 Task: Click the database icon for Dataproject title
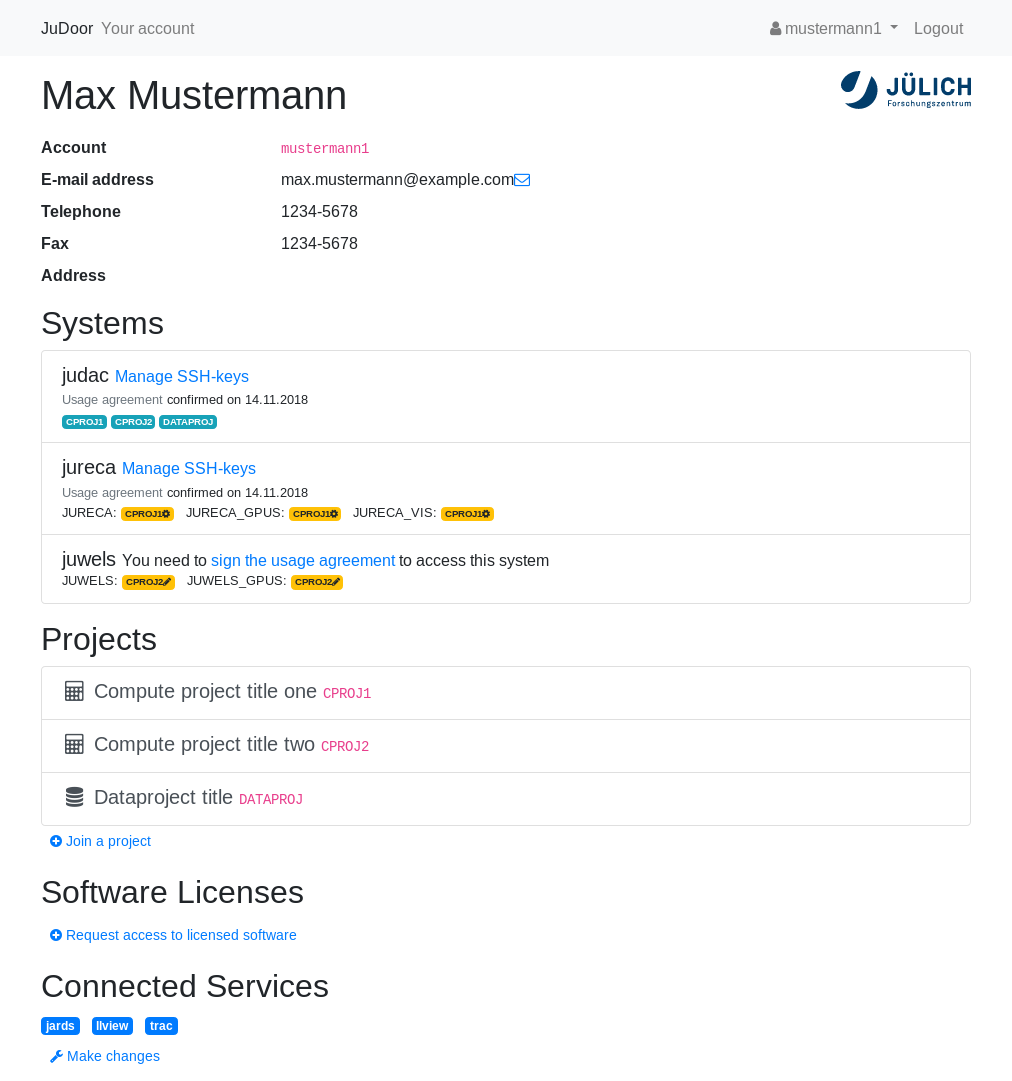pyautogui.click(x=74, y=798)
